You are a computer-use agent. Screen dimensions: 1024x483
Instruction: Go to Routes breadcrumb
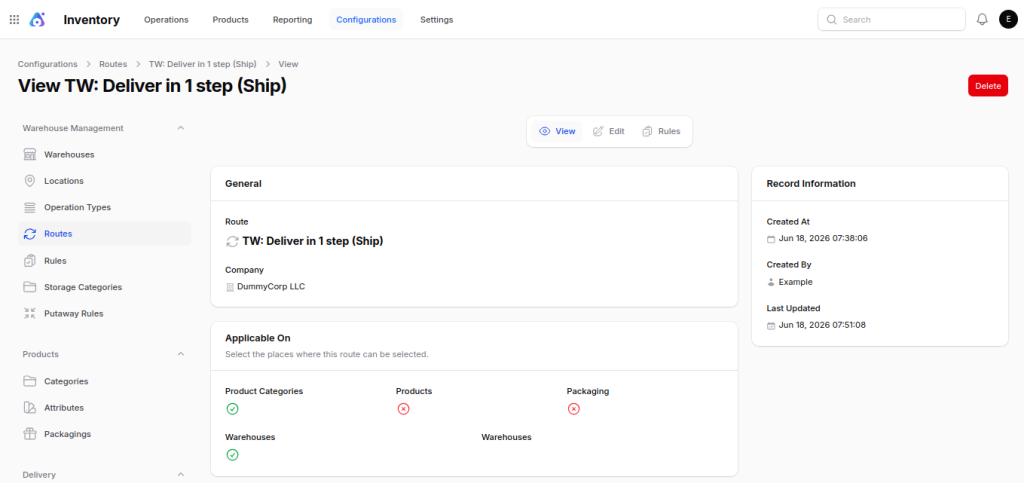pos(113,64)
